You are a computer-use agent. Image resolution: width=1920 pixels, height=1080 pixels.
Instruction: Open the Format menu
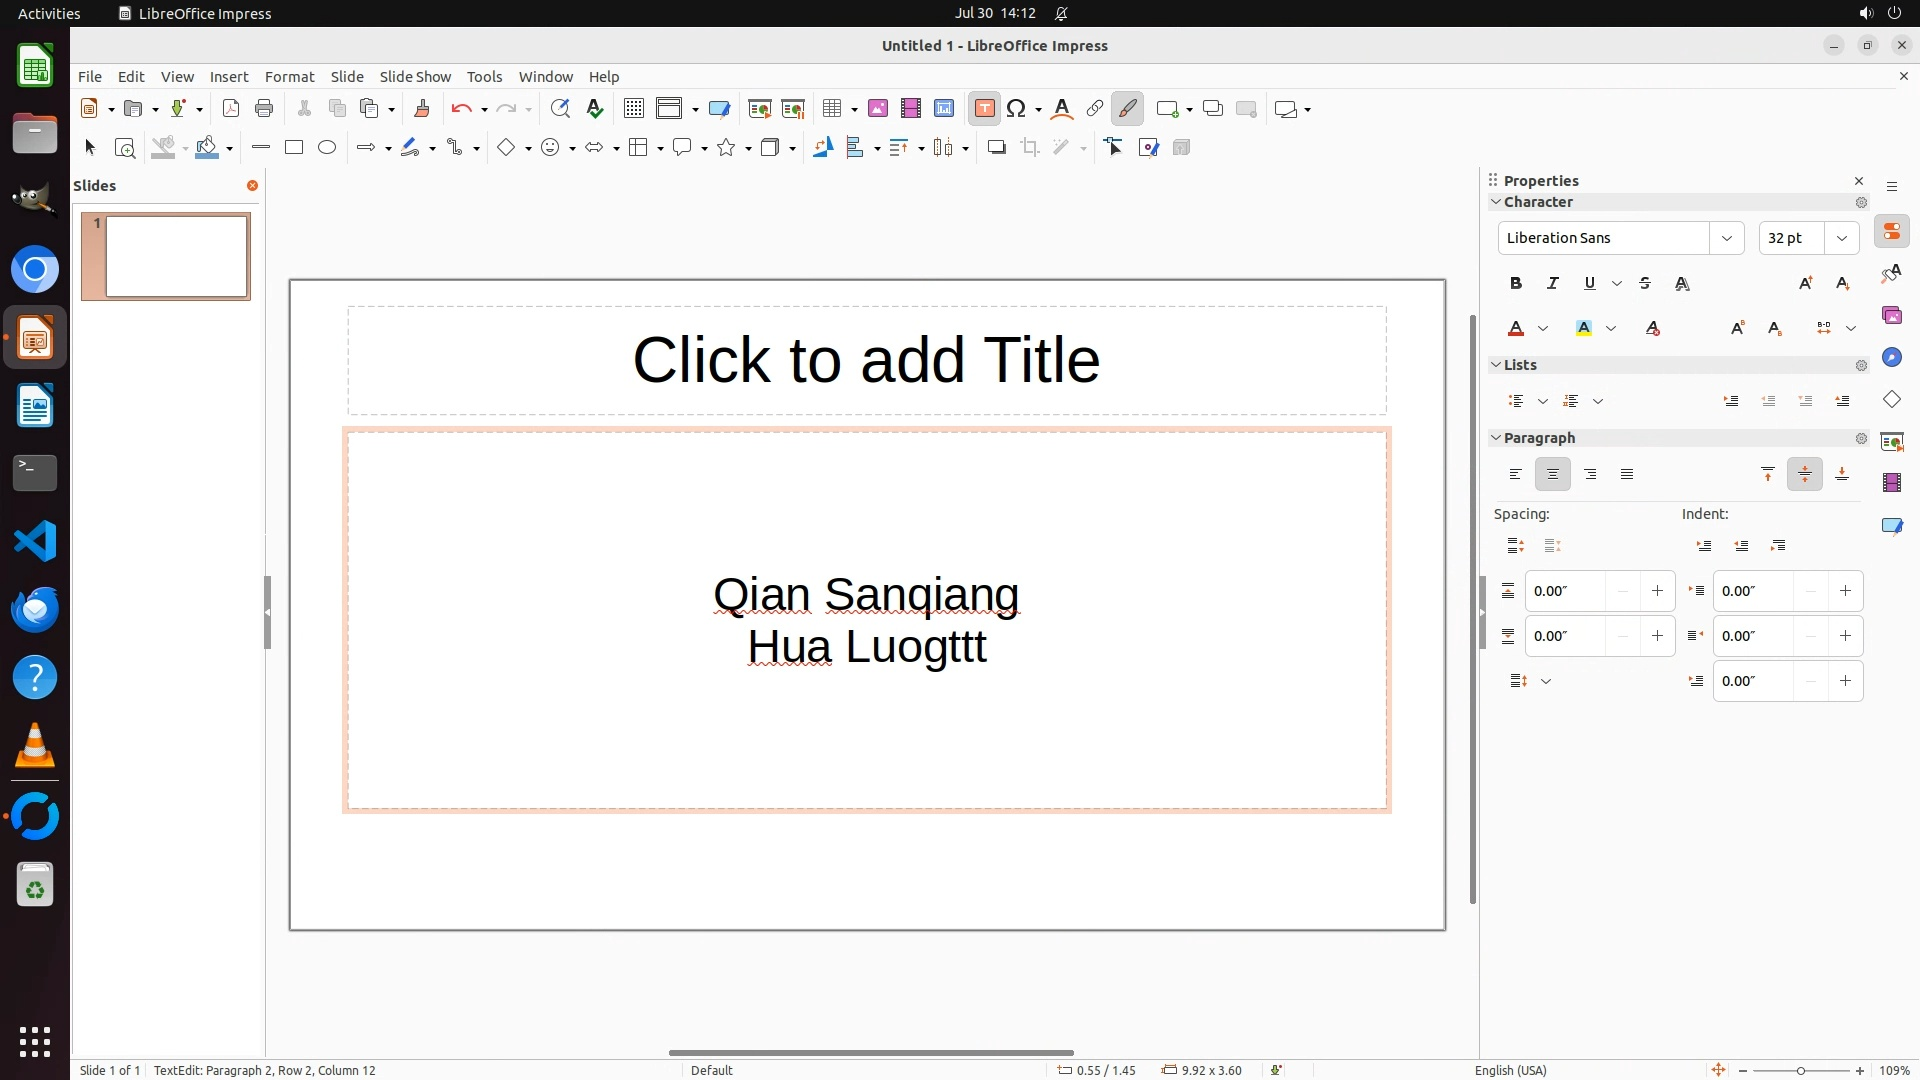click(289, 77)
